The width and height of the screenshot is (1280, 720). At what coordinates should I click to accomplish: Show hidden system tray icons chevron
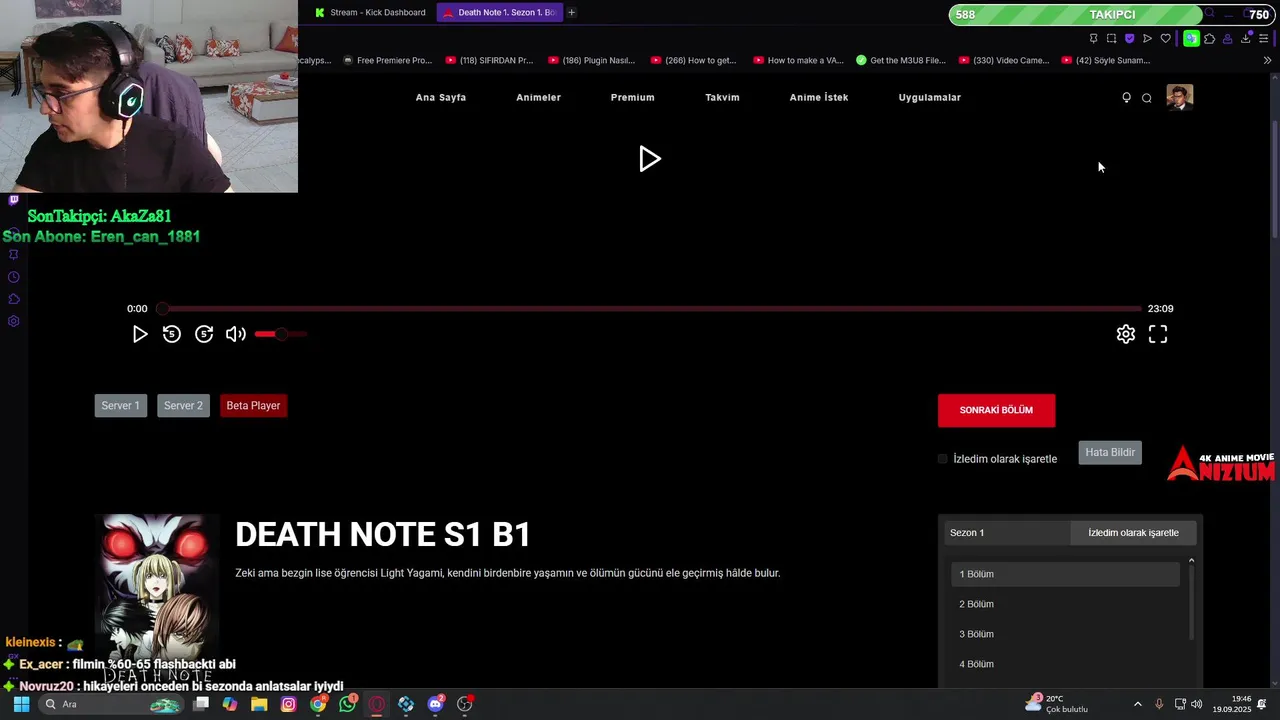tap(1137, 704)
